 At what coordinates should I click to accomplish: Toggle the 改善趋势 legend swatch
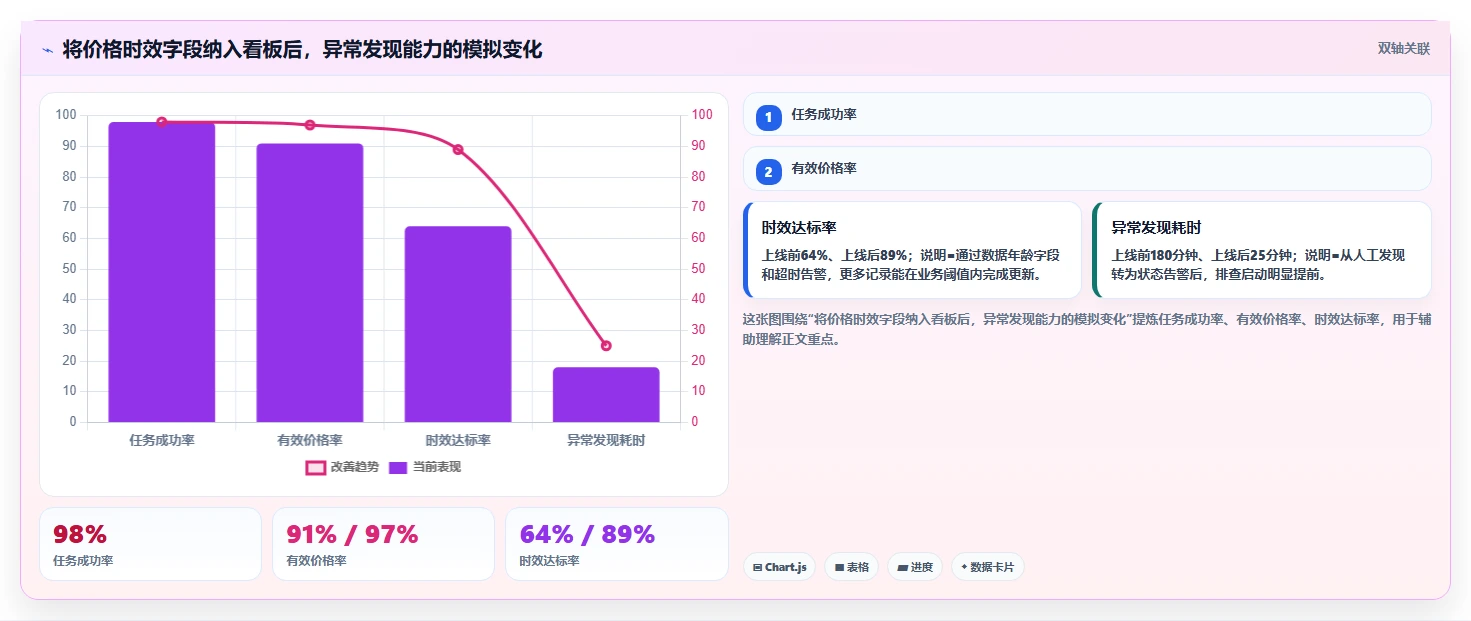pyautogui.click(x=316, y=467)
